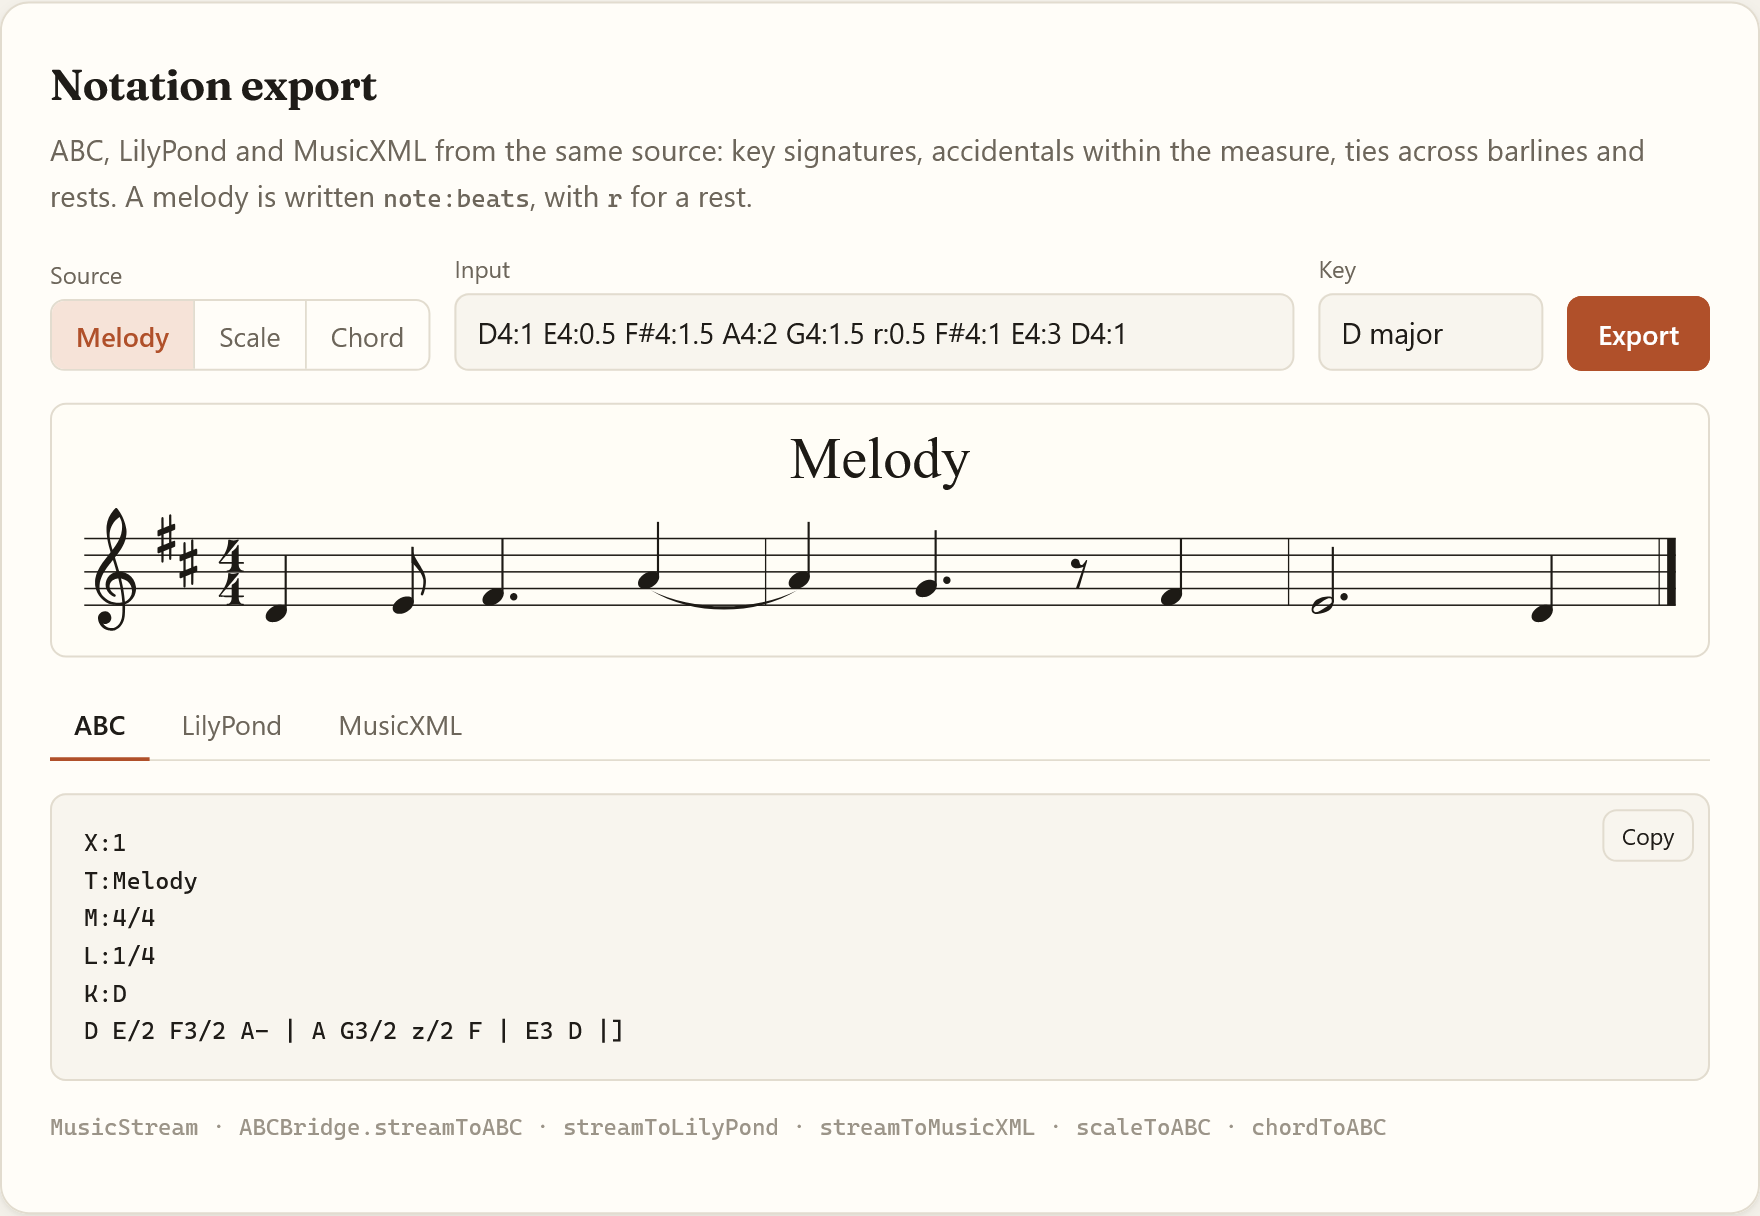Click chordToABC in the footer
Image resolution: width=1760 pixels, height=1216 pixels.
(1319, 1127)
